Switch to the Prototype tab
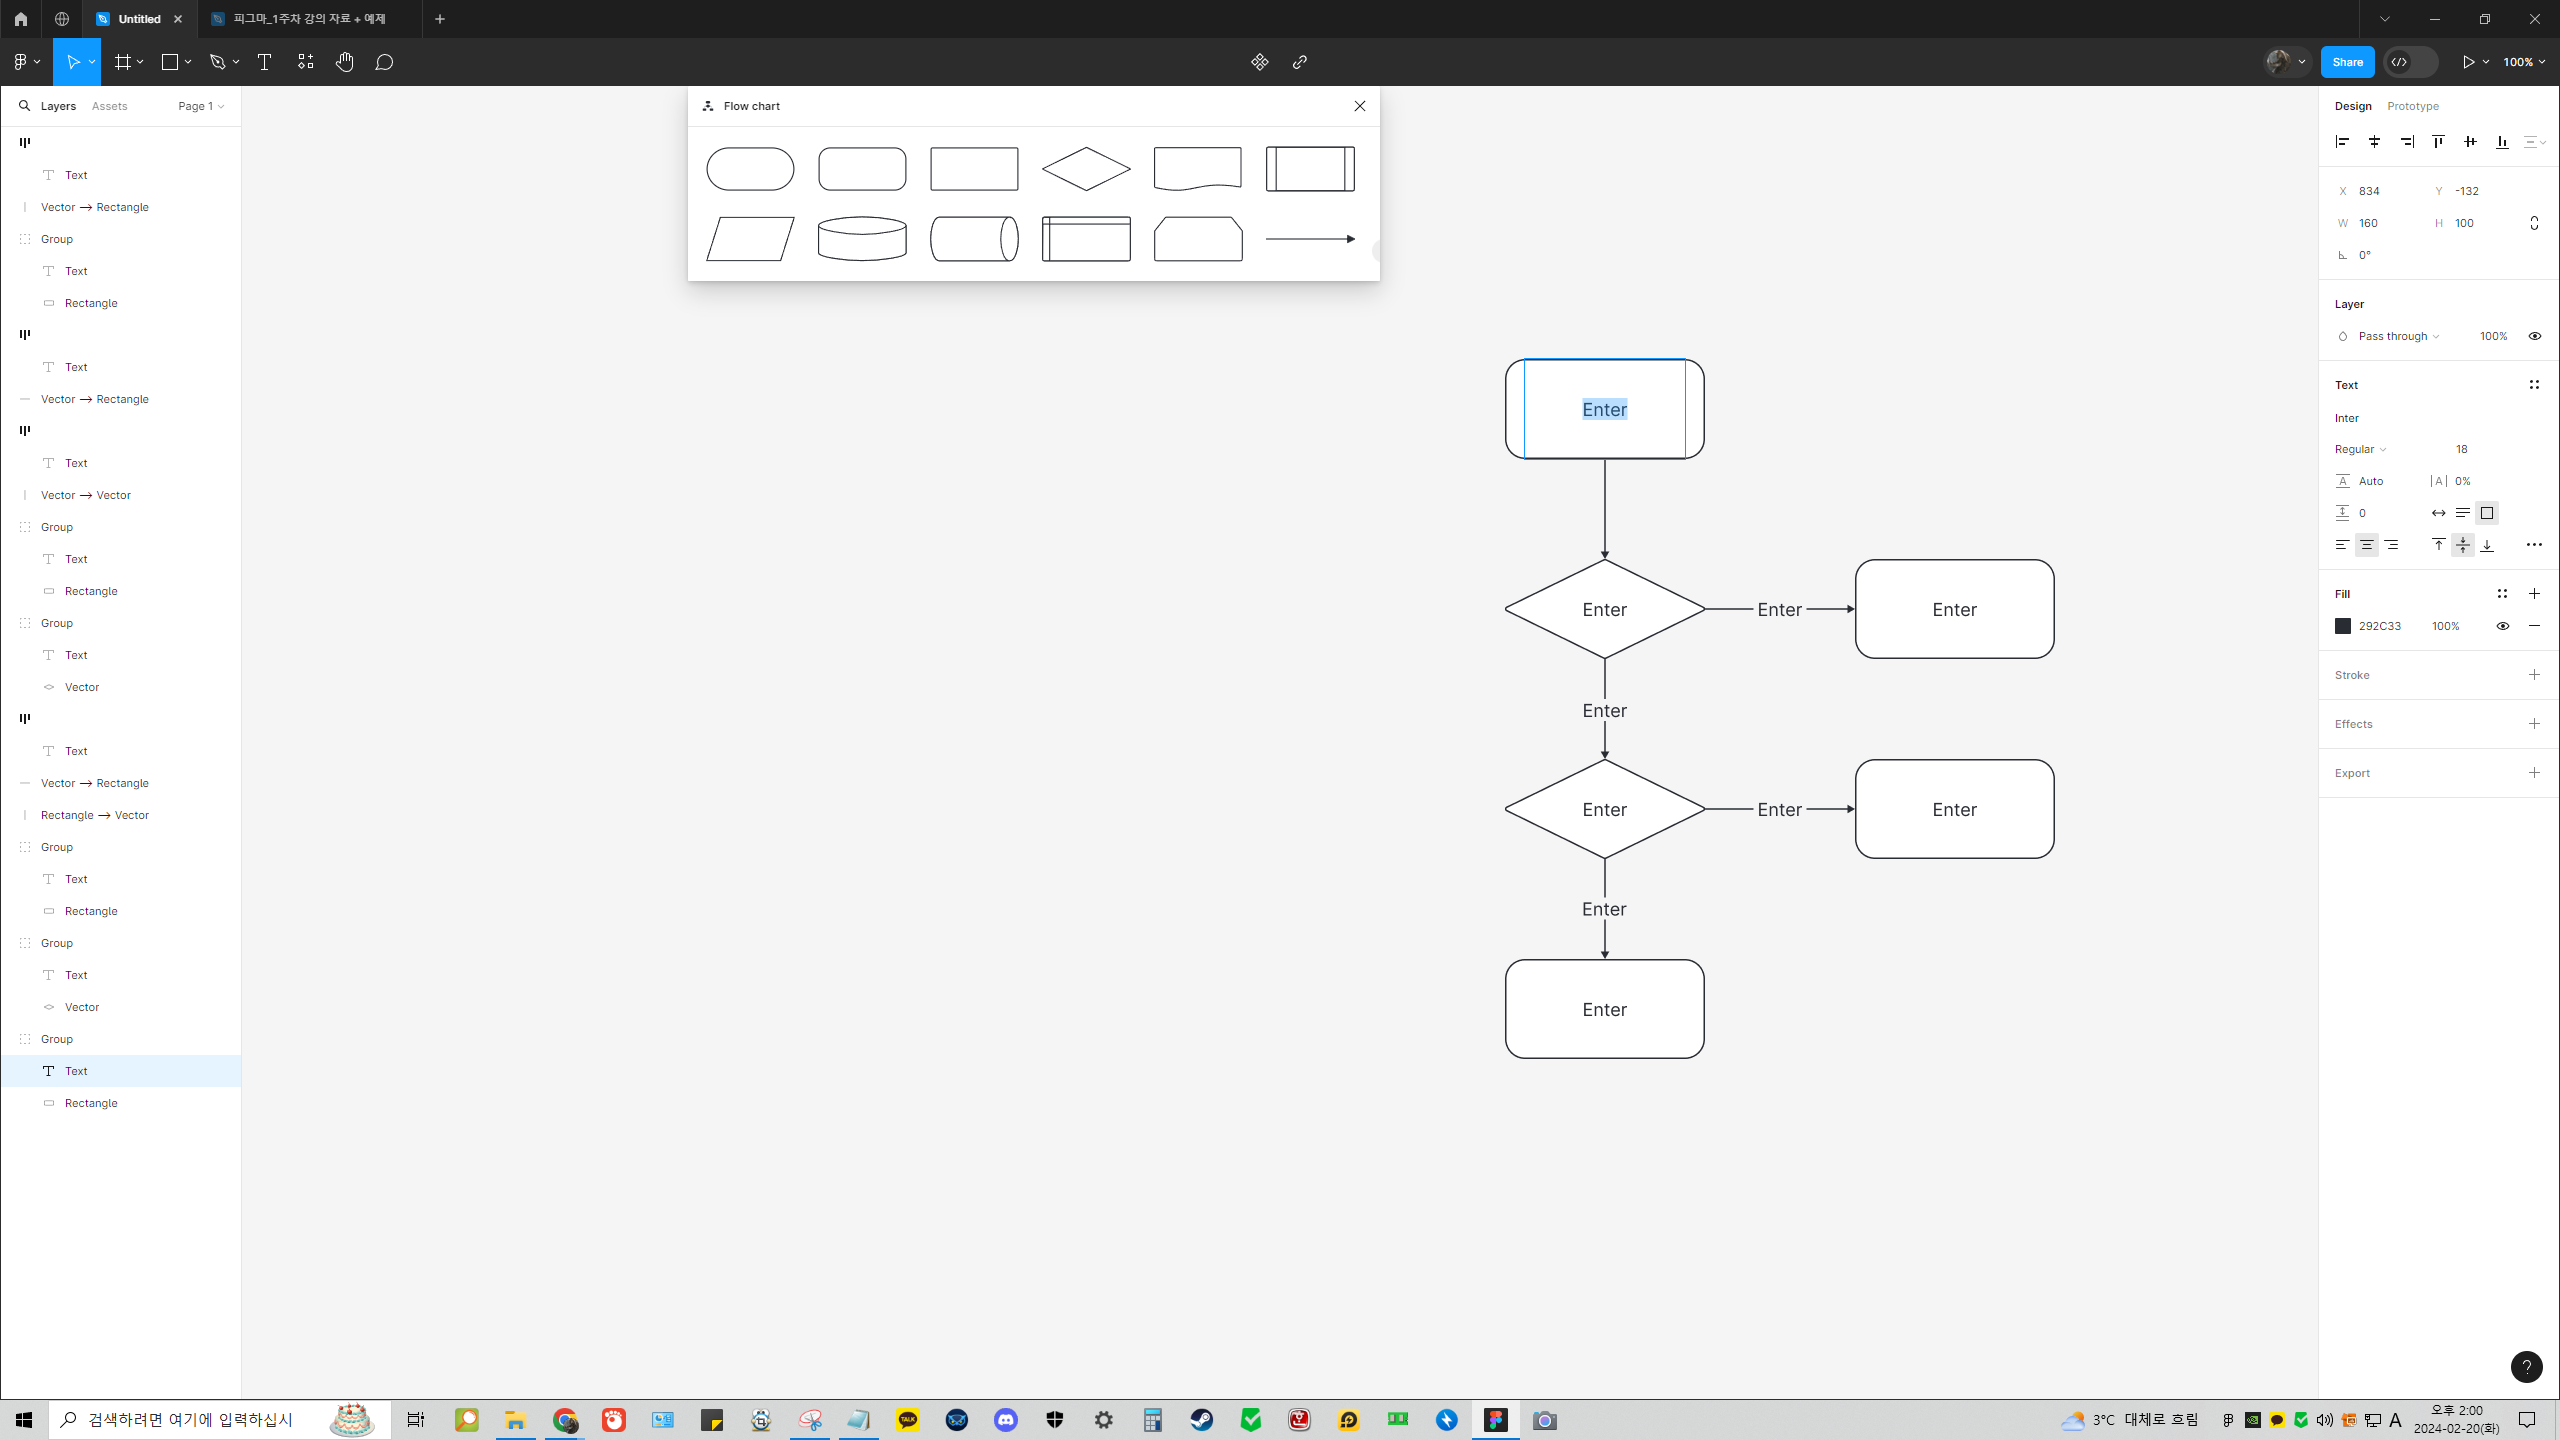 pyautogui.click(x=2412, y=106)
